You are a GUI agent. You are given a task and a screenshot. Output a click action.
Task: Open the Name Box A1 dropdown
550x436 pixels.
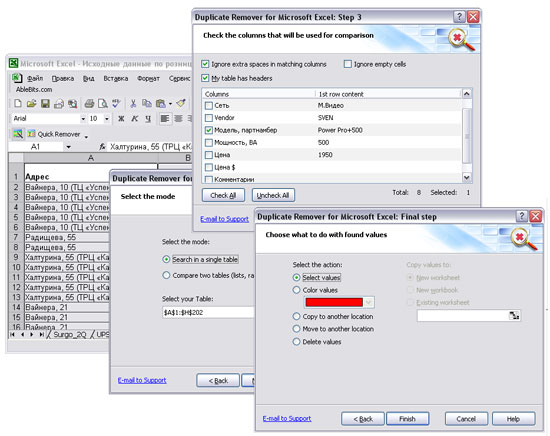click(68, 147)
